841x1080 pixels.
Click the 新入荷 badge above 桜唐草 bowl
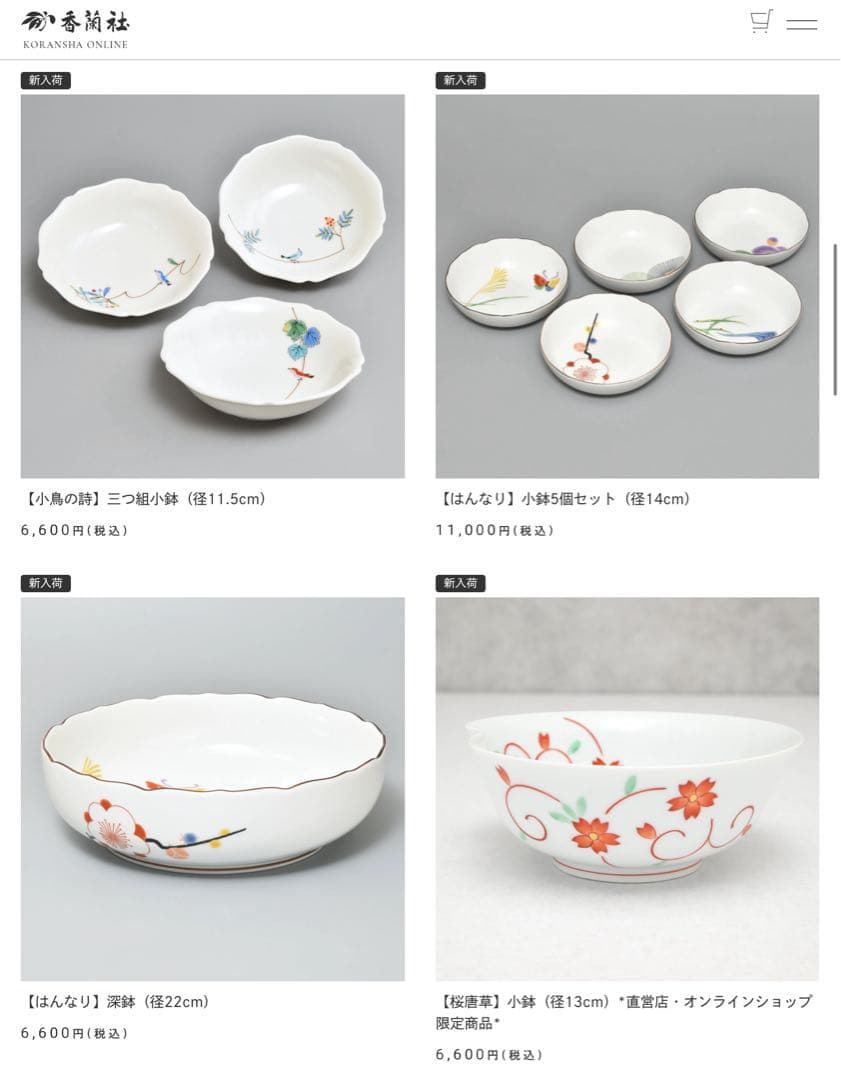click(x=460, y=583)
